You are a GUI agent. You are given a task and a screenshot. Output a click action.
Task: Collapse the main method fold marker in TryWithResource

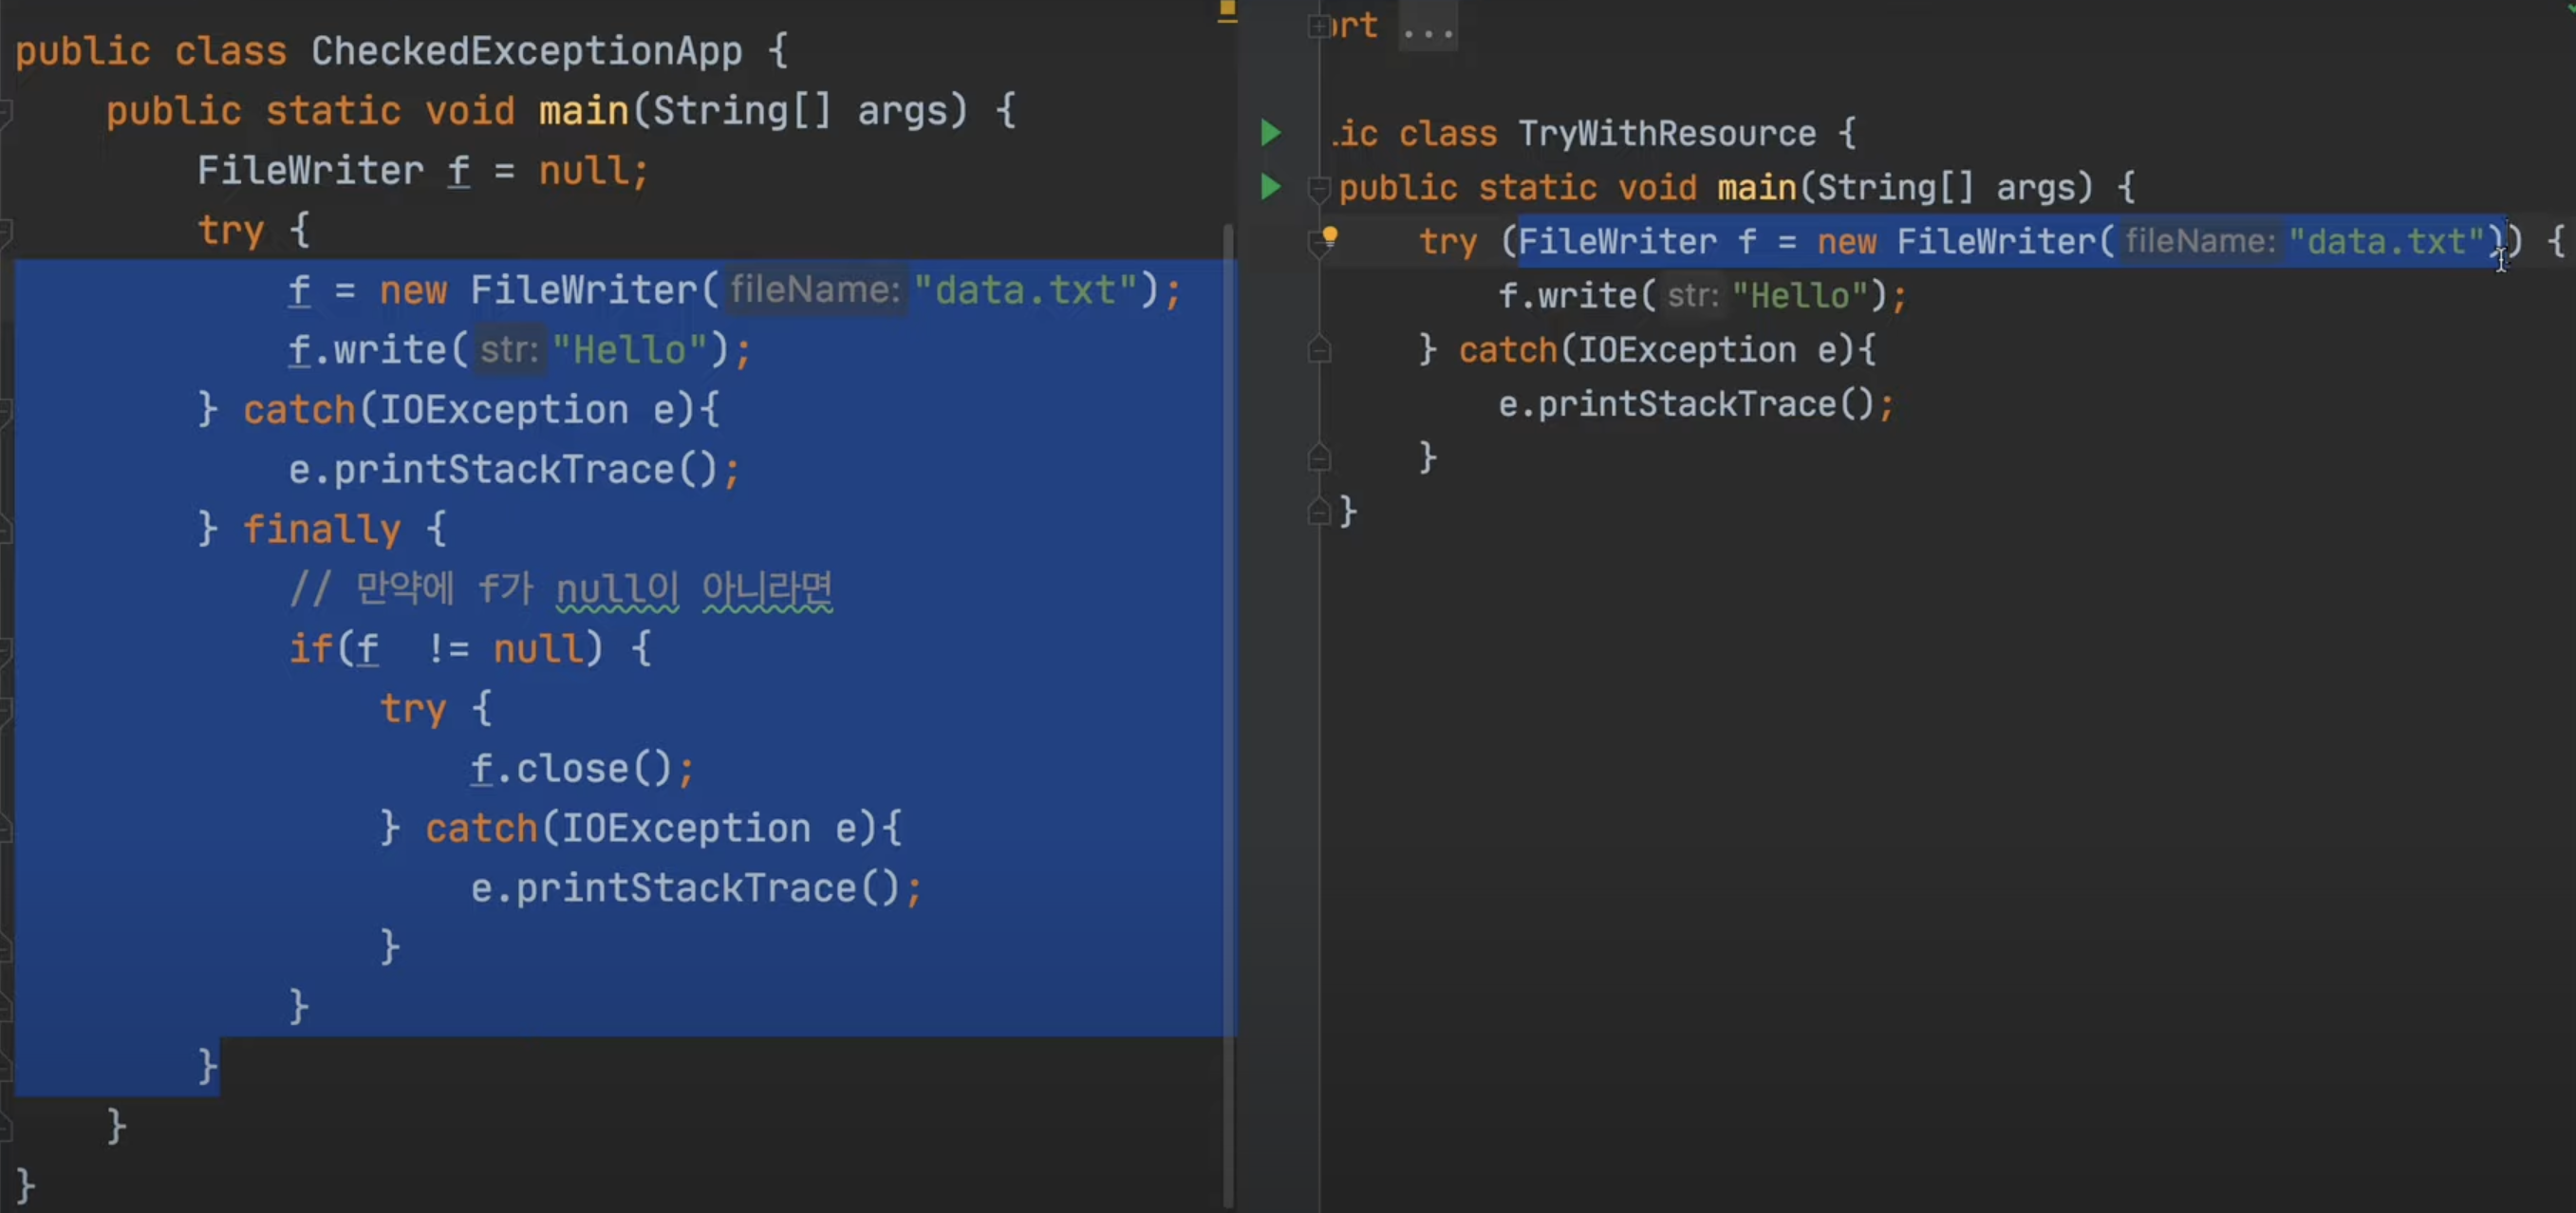coord(1319,188)
